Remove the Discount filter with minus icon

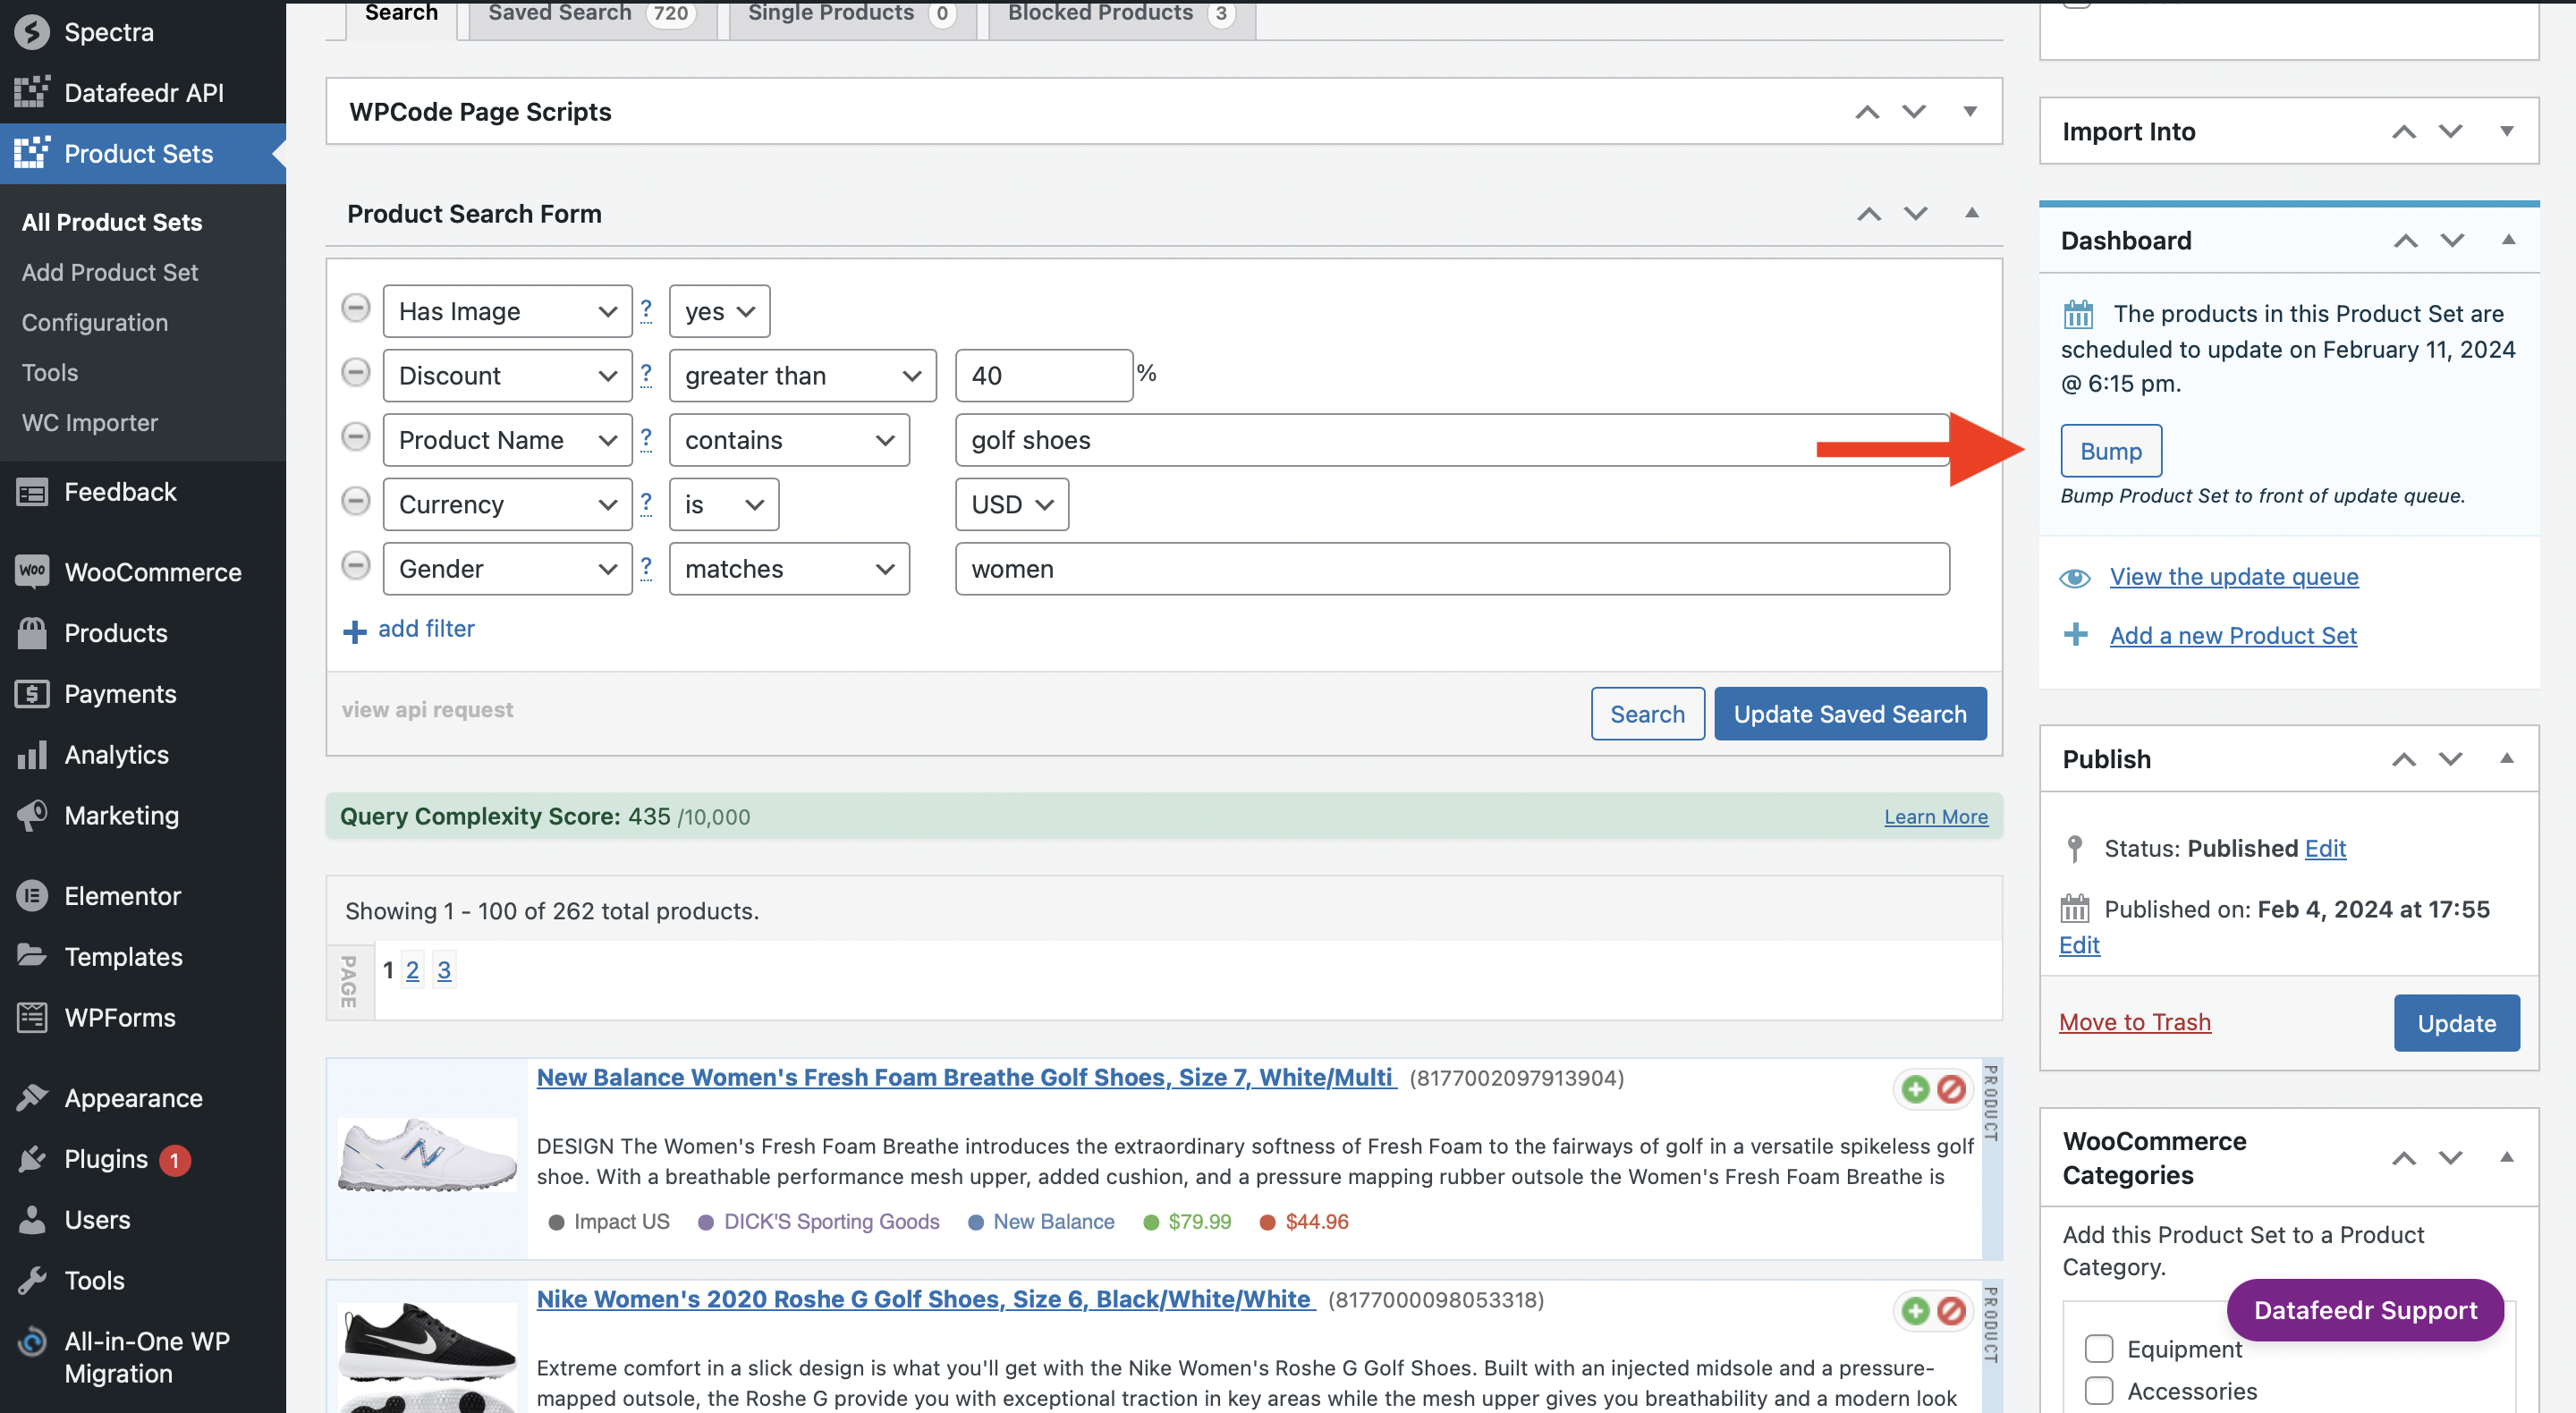click(x=356, y=372)
